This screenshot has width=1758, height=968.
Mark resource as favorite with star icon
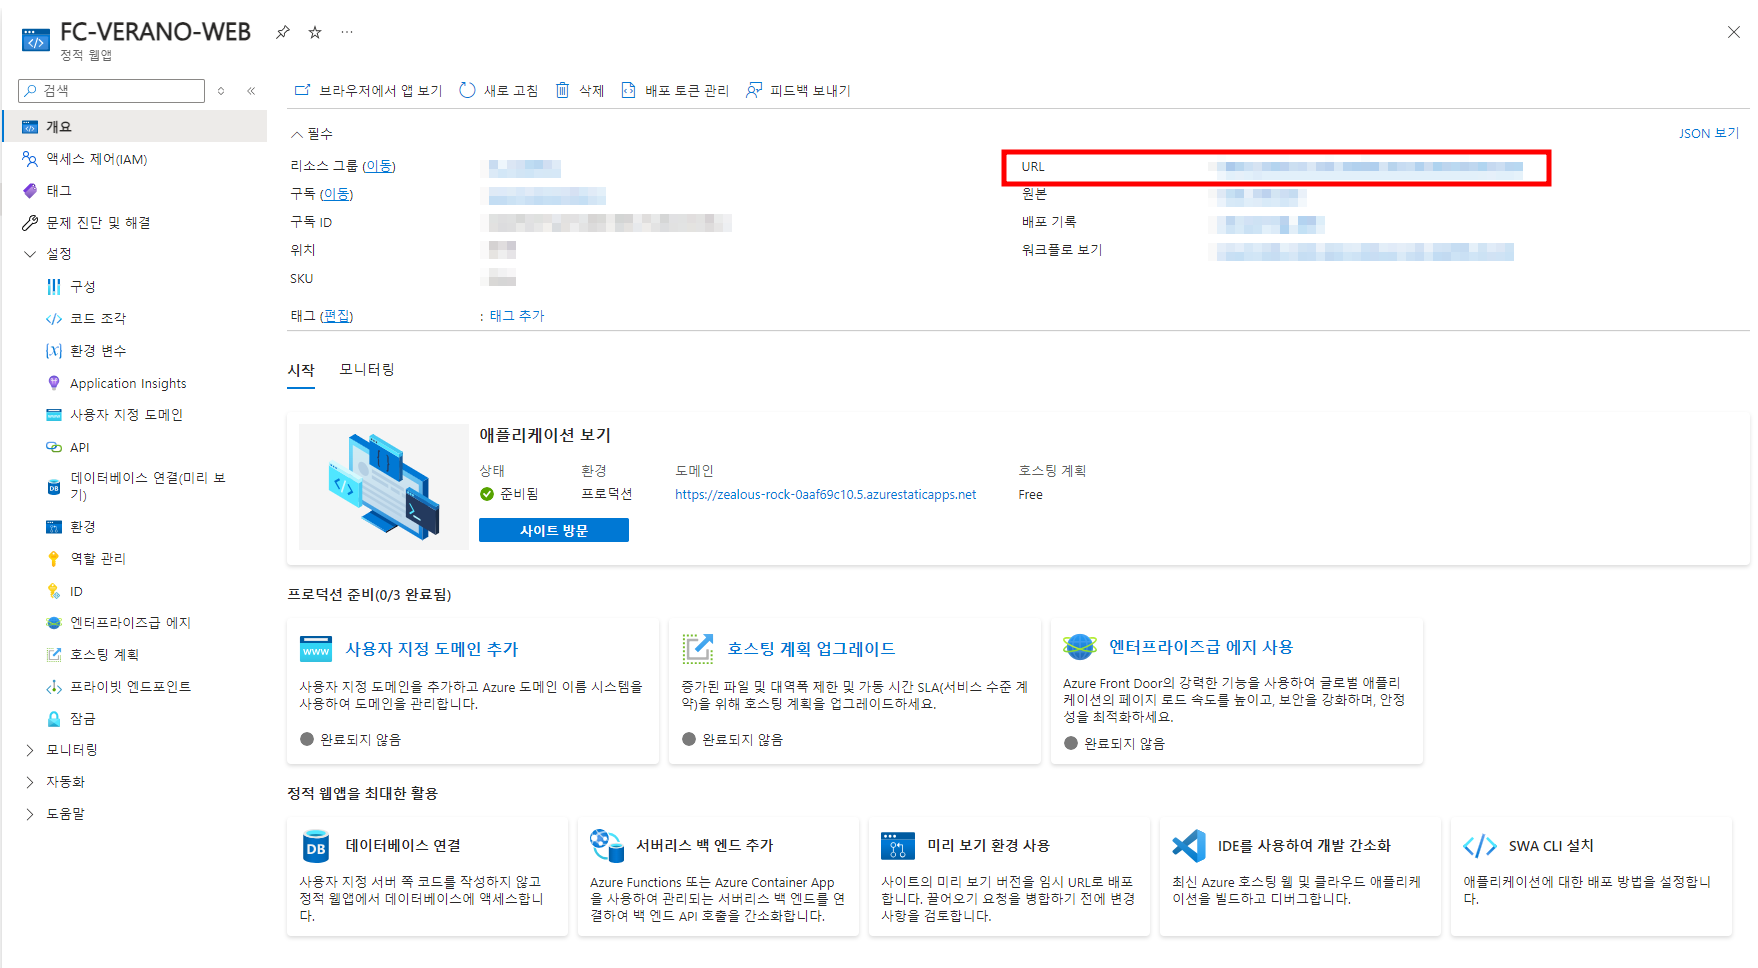click(x=315, y=32)
